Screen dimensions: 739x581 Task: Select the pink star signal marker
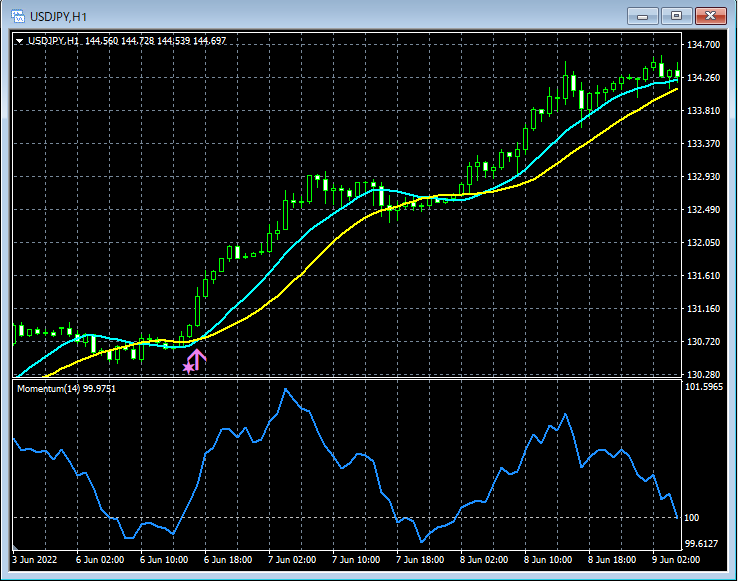point(189,368)
